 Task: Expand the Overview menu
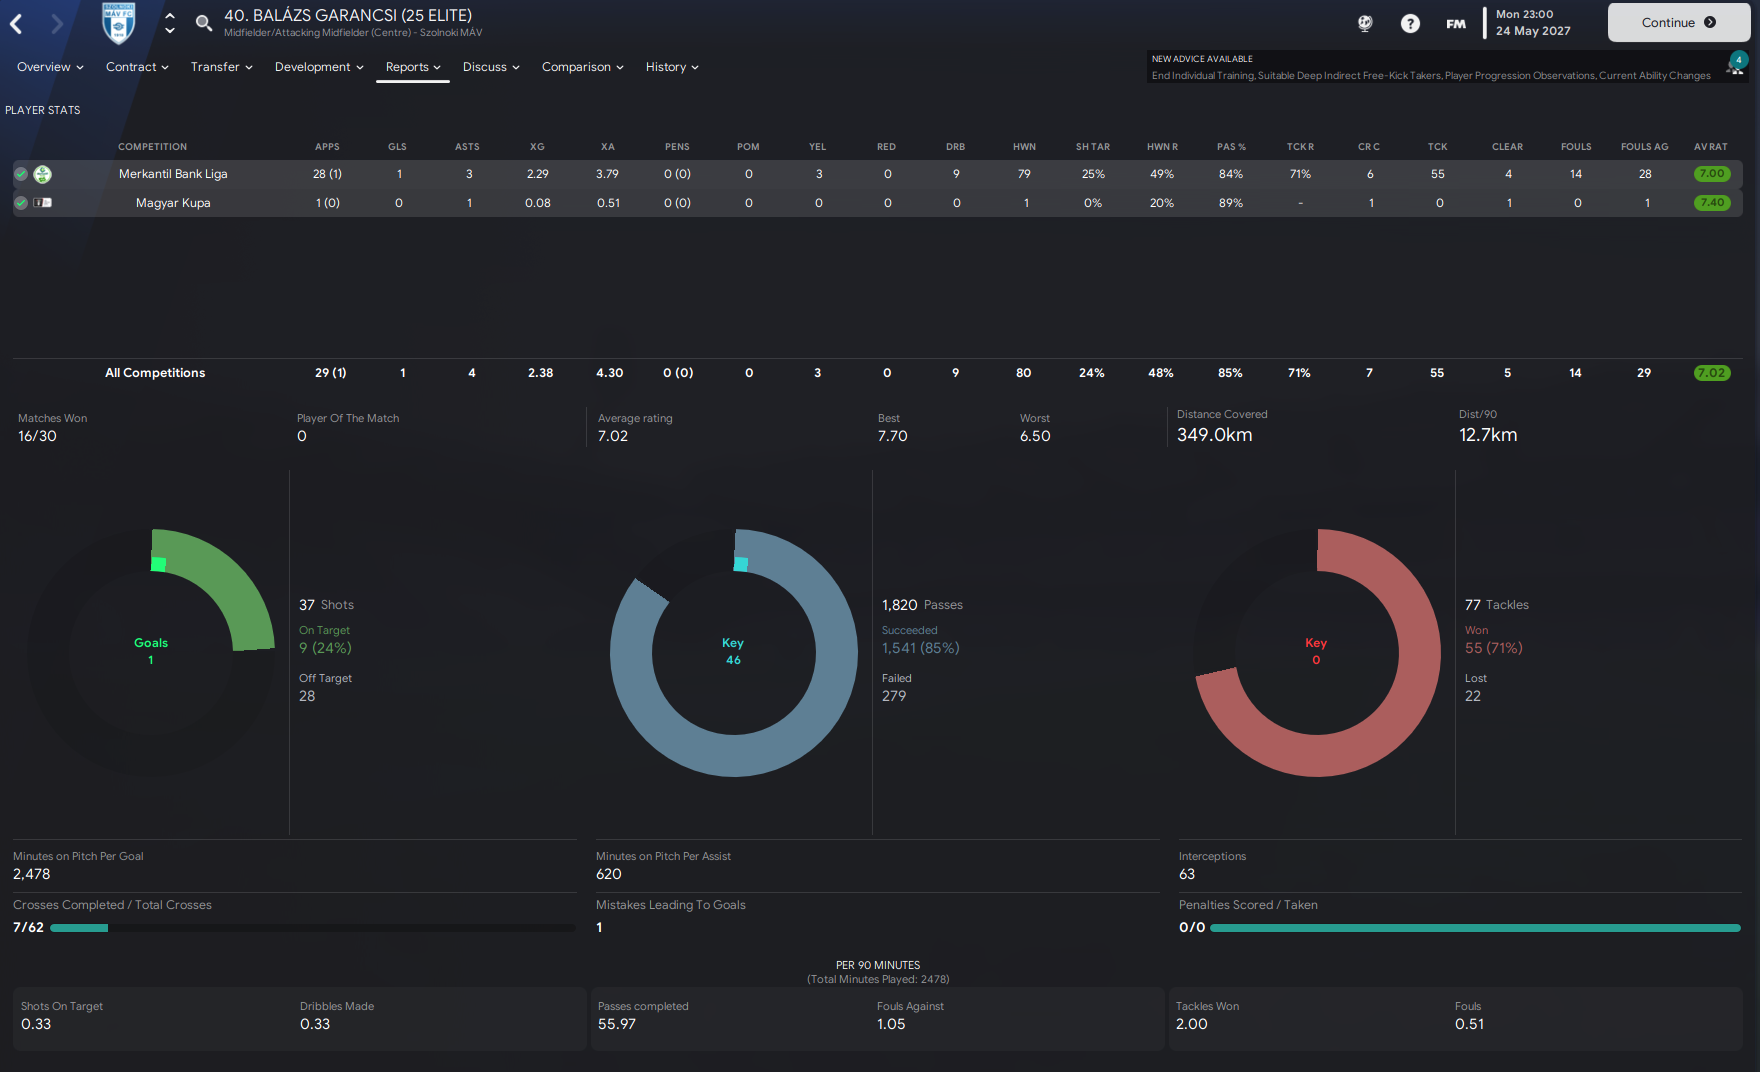[50, 67]
